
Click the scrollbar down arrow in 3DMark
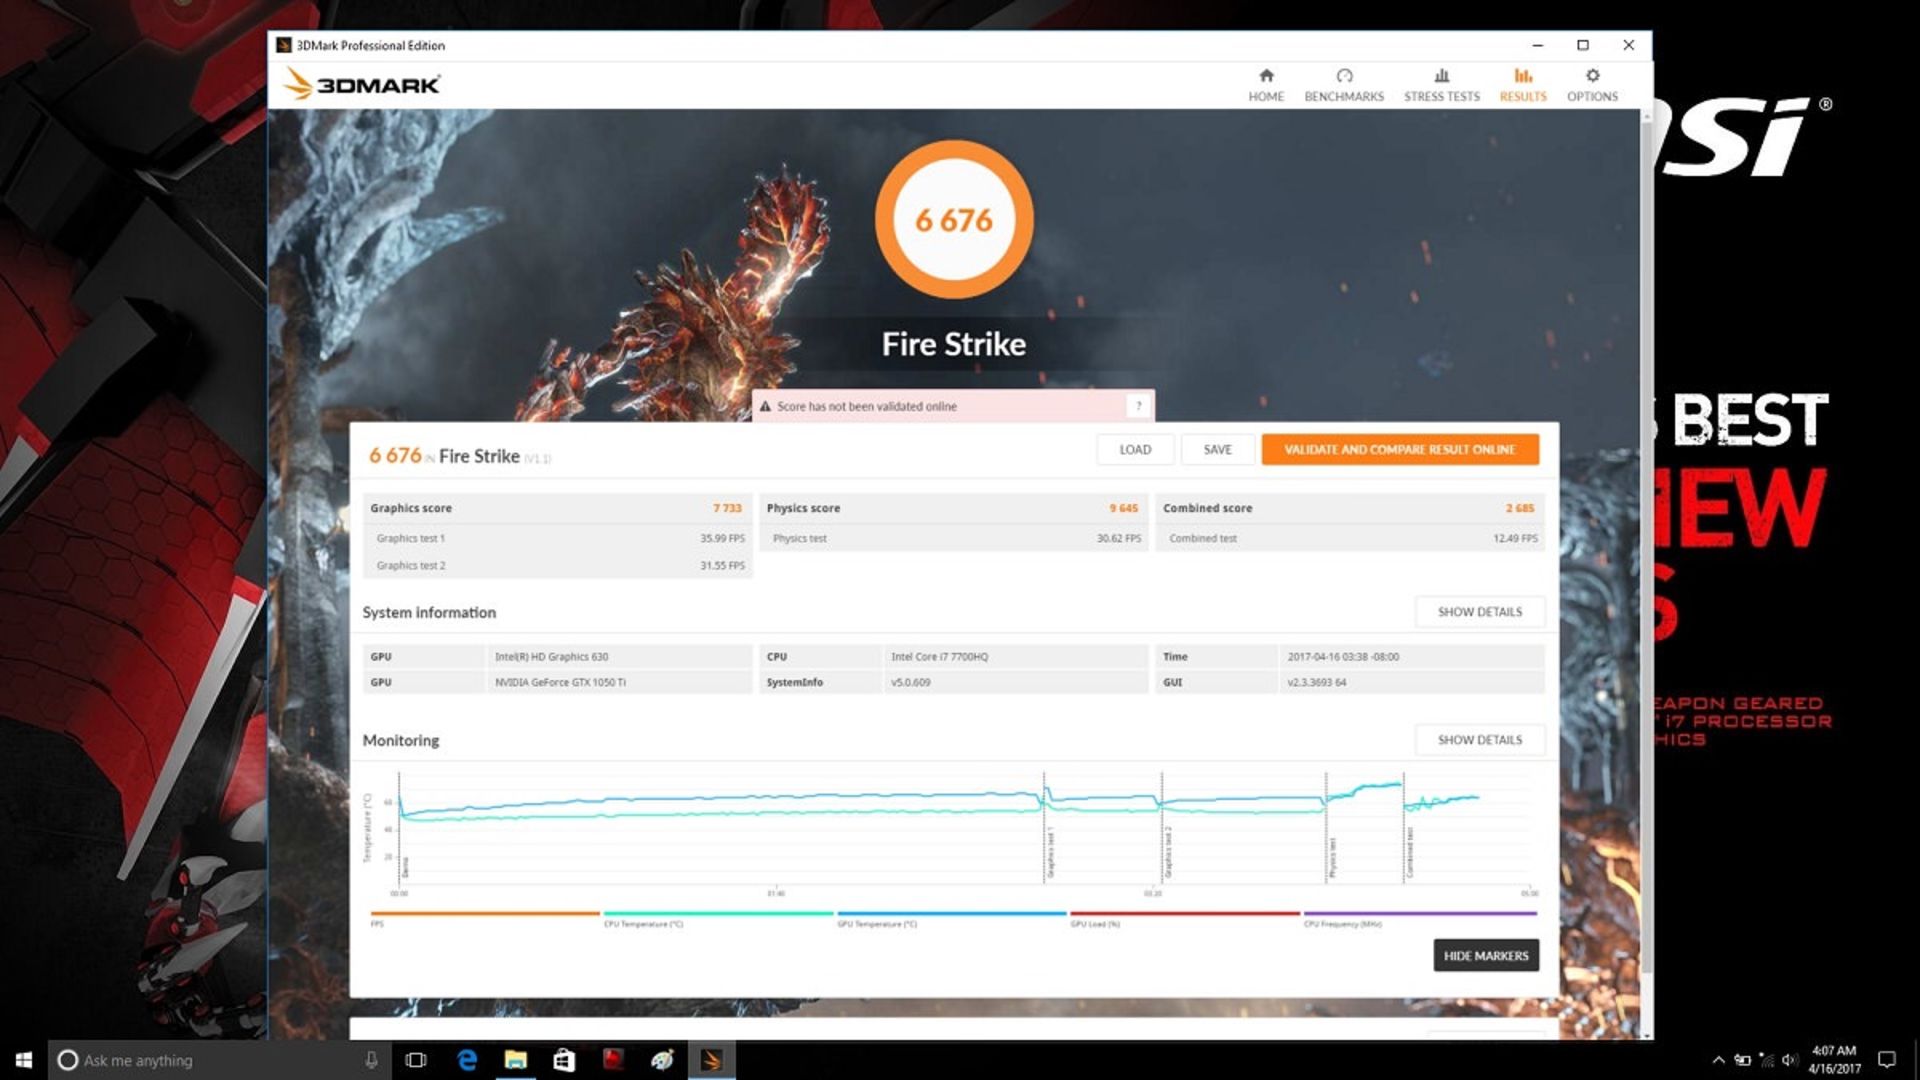click(x=1646, y=1034)
